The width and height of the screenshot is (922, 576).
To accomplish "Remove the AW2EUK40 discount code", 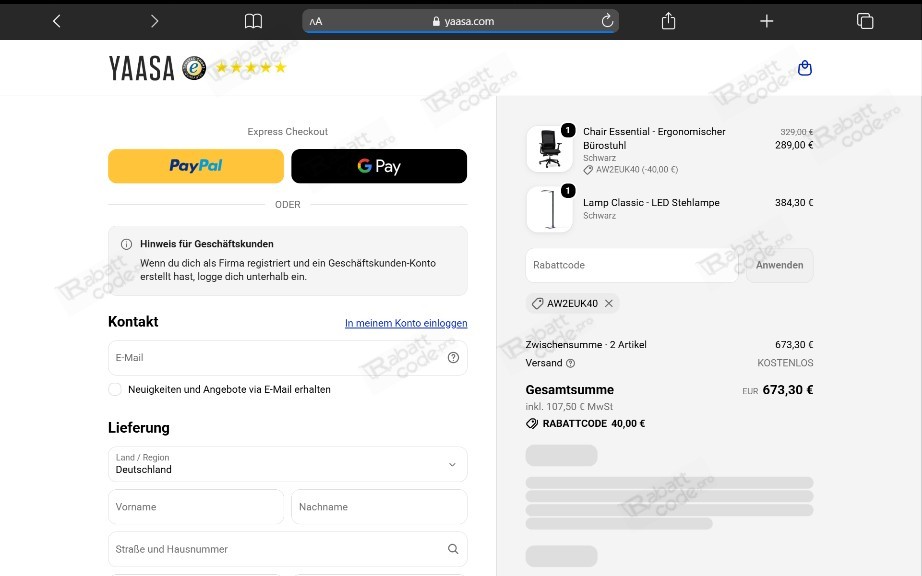I will tap(609, 303).
